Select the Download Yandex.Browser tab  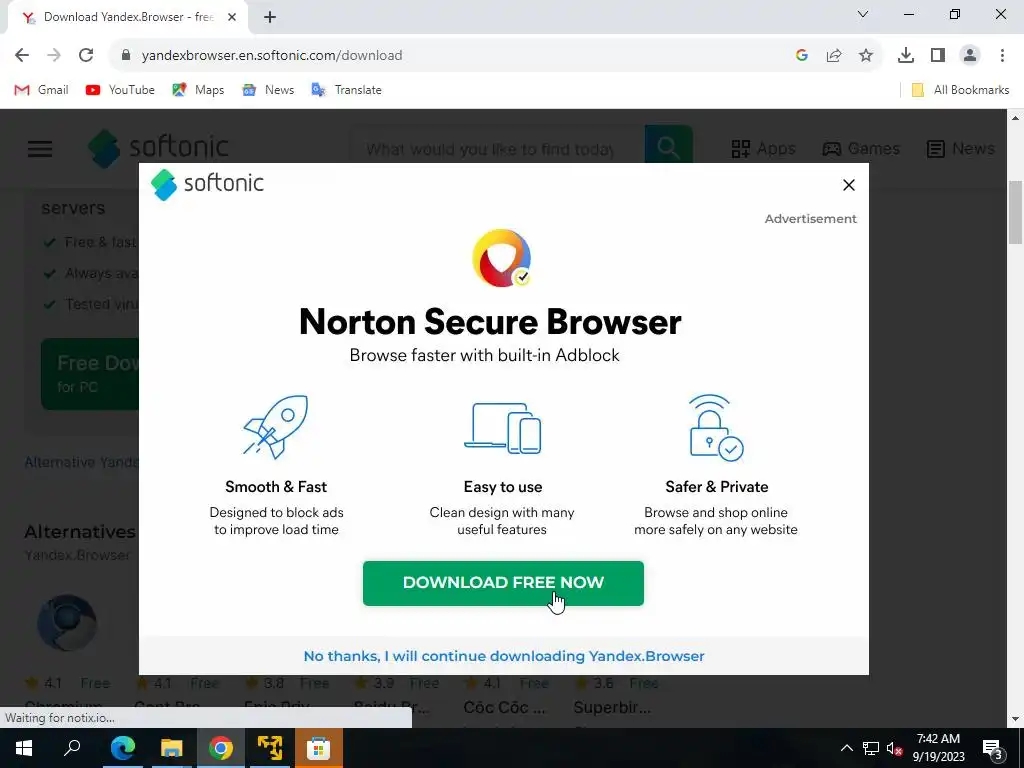tap(128, 18)
